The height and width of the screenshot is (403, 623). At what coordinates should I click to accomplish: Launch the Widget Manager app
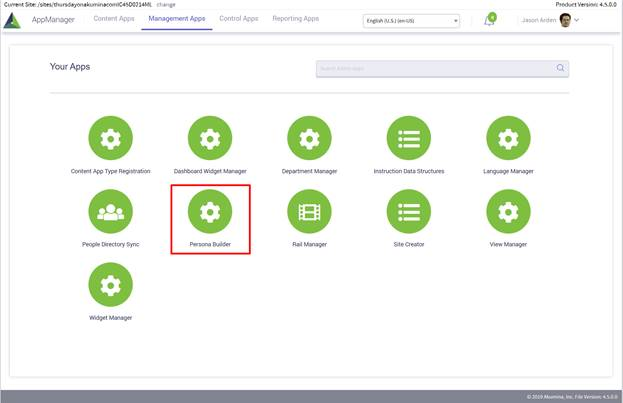pos(111,285)
